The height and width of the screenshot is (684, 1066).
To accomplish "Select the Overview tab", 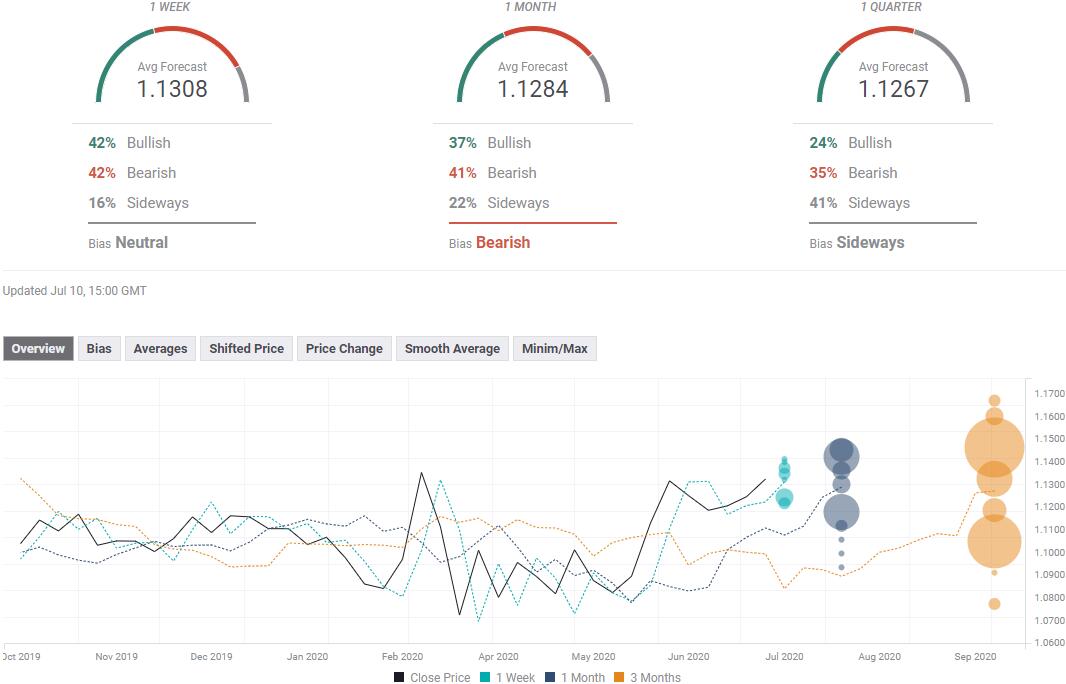I will (38, 349).
